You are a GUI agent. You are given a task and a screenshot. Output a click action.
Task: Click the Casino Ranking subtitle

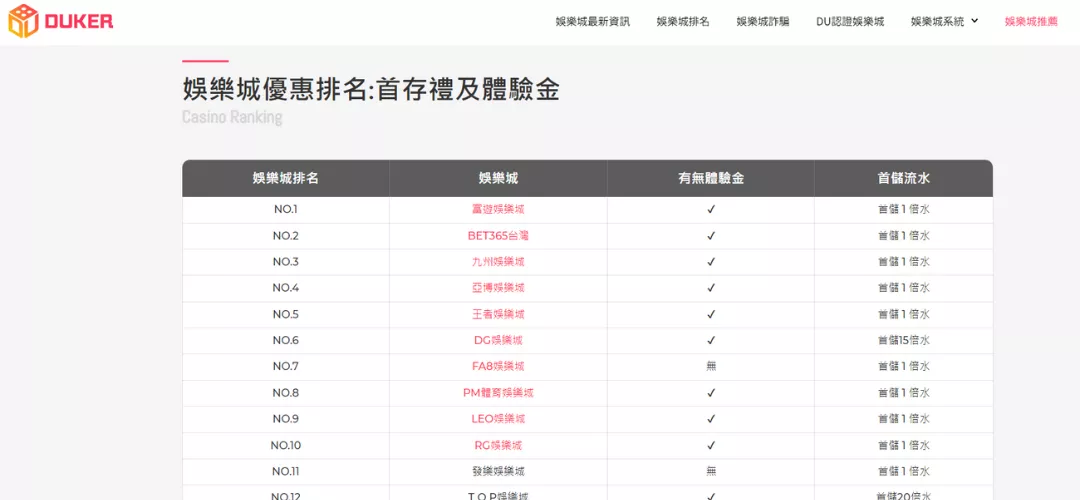pyautogui.click(x=232, y=117)
